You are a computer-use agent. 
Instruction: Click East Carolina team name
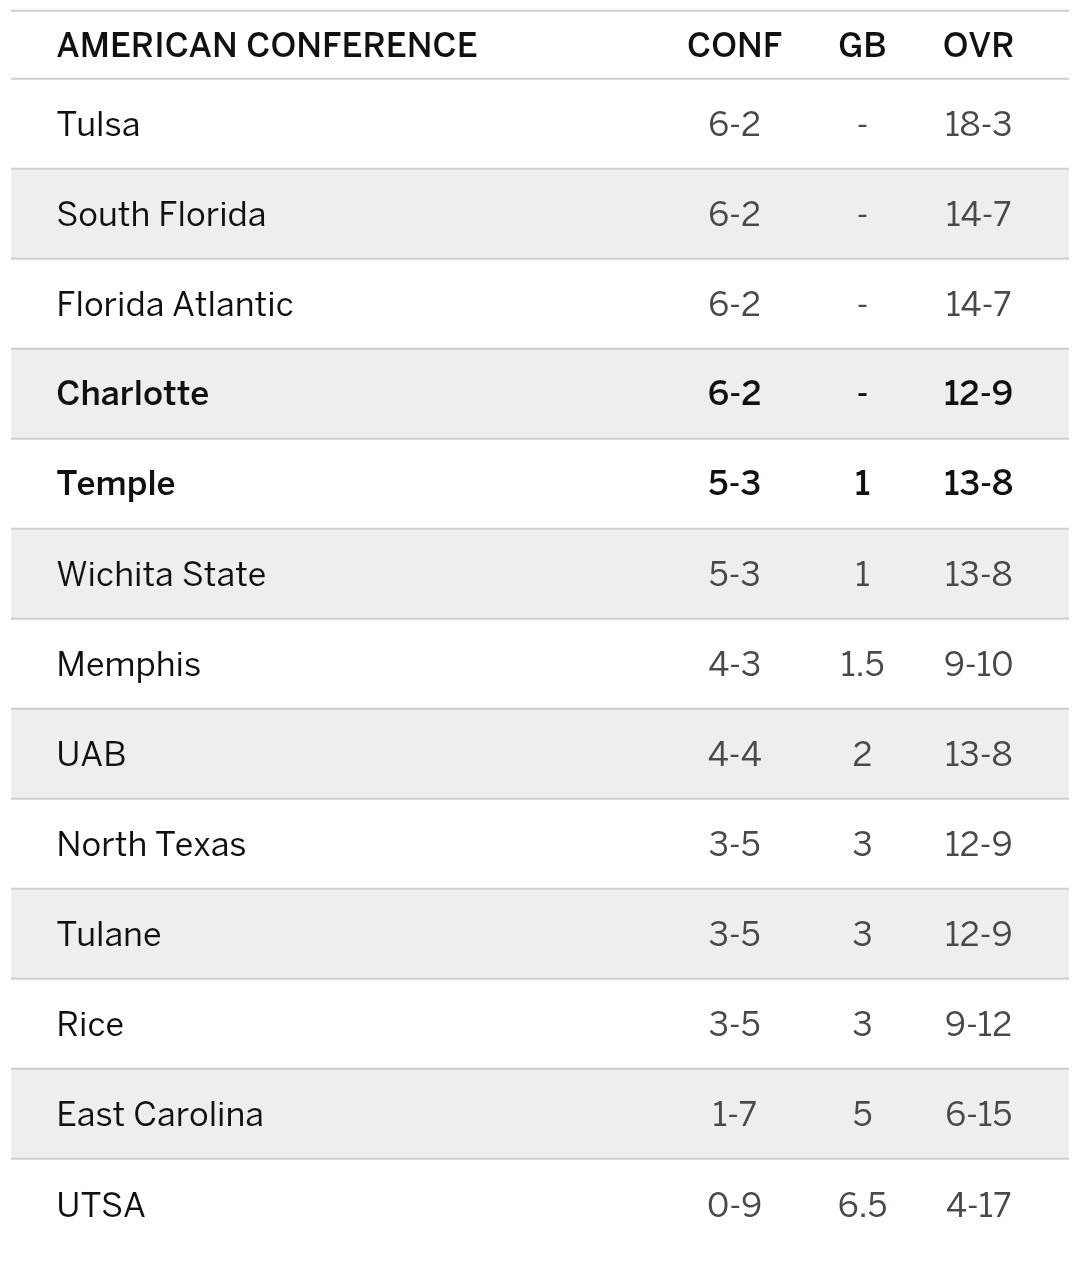click(160, 1114)
